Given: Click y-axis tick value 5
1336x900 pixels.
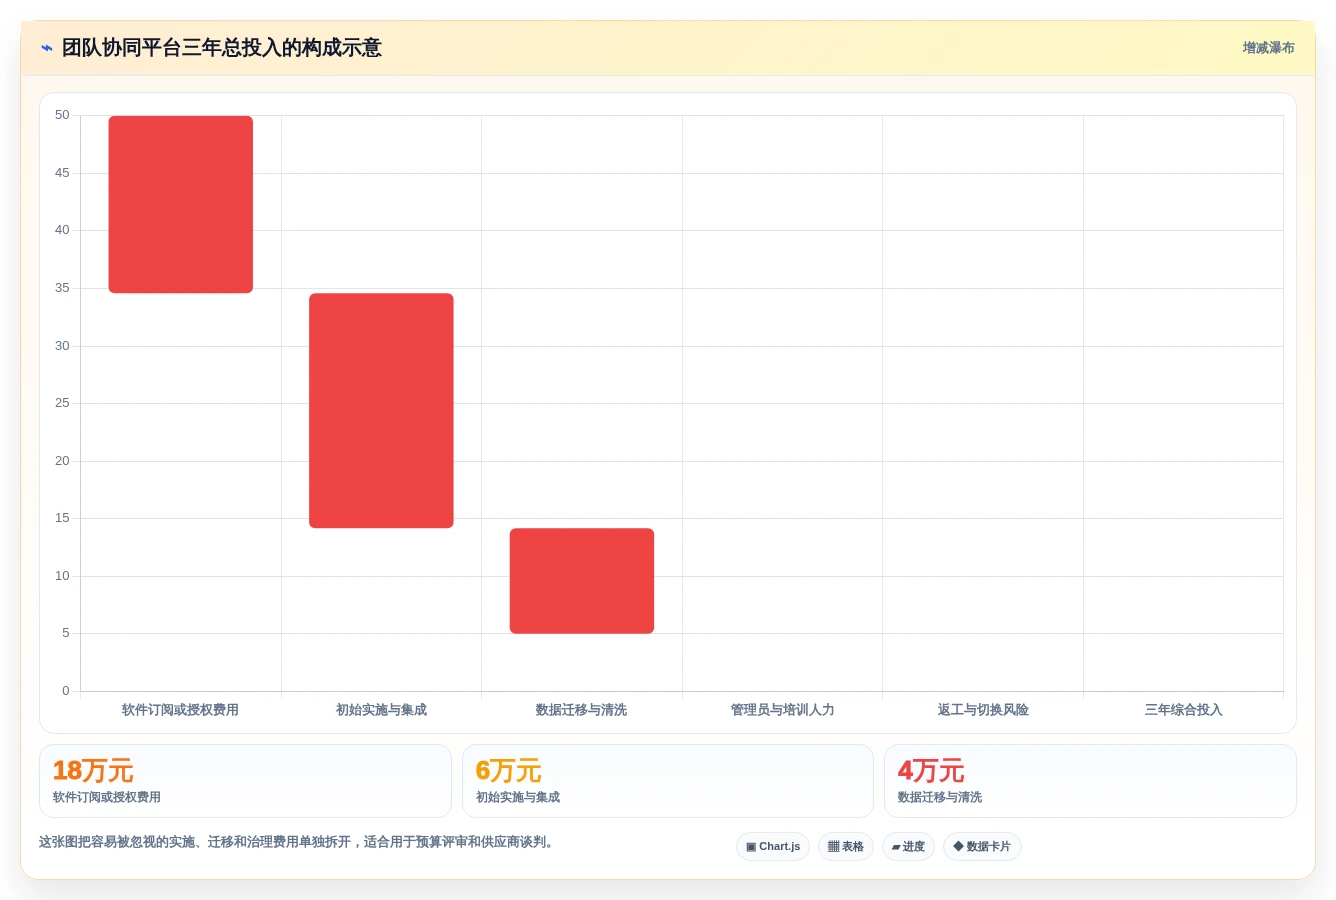Looking at the screenshot, I should (x=66, y=633).
